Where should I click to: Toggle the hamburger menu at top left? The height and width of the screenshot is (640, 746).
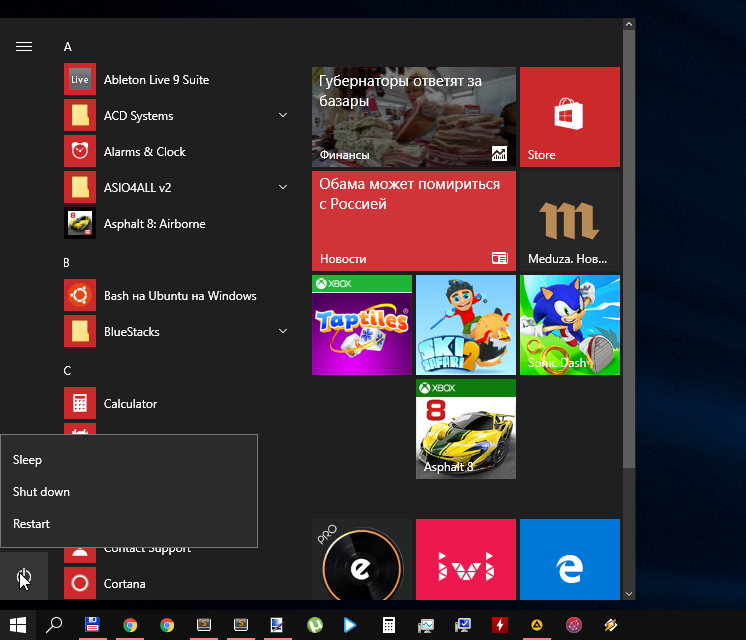24,47
